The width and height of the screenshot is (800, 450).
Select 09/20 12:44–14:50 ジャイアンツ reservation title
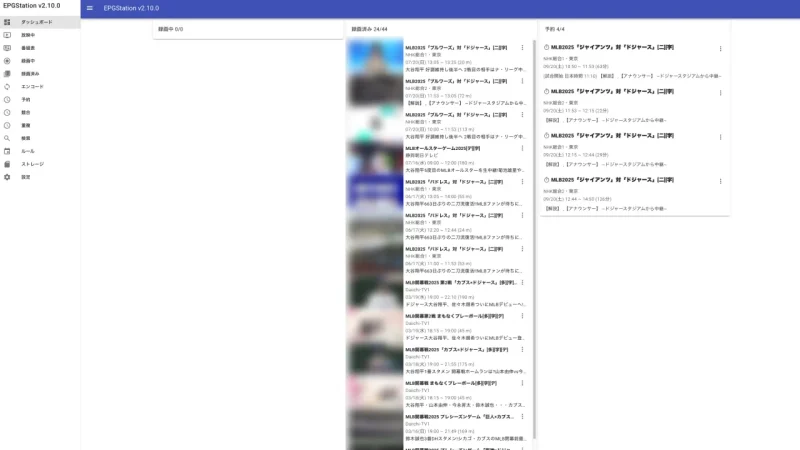(x=612, y=180)
